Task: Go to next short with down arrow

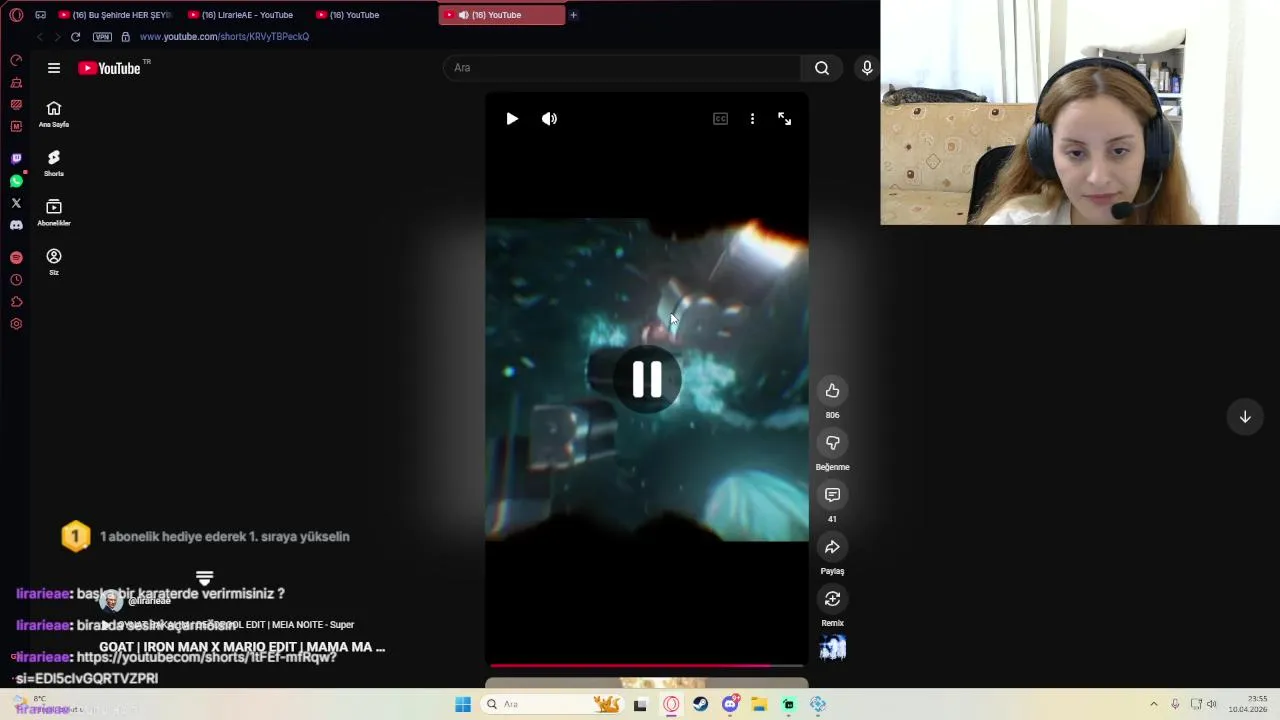Action: (1245, 417)
